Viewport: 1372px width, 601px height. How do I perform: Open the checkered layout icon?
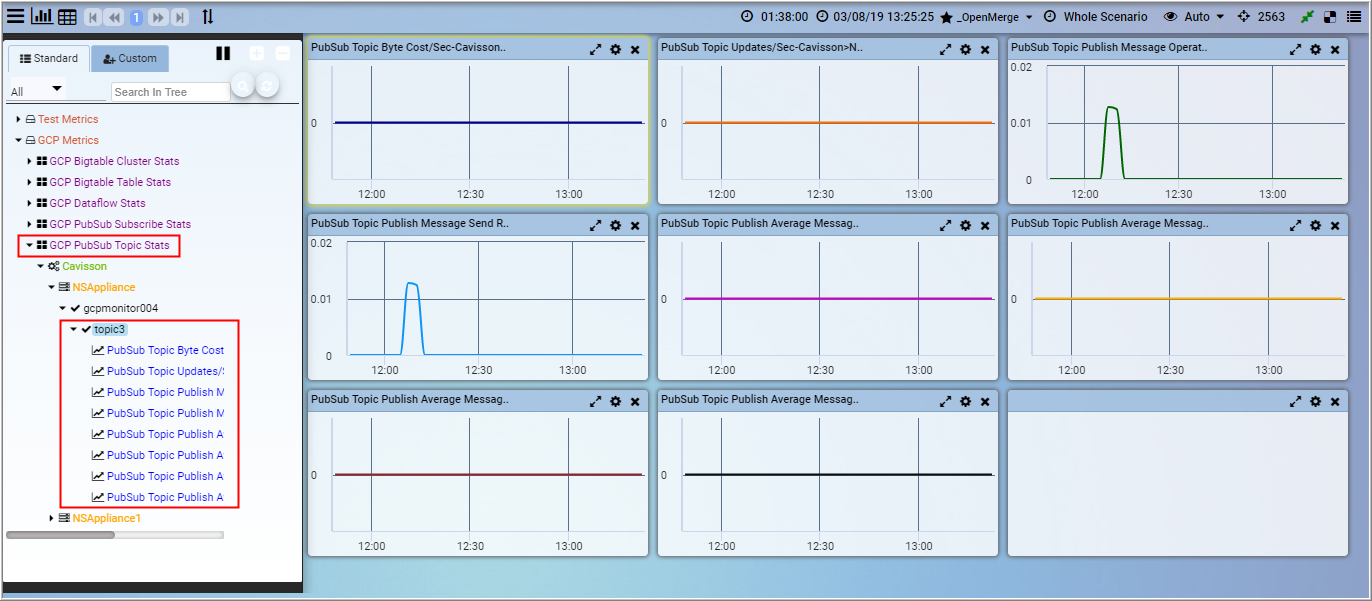click(x=1330, y=17)
